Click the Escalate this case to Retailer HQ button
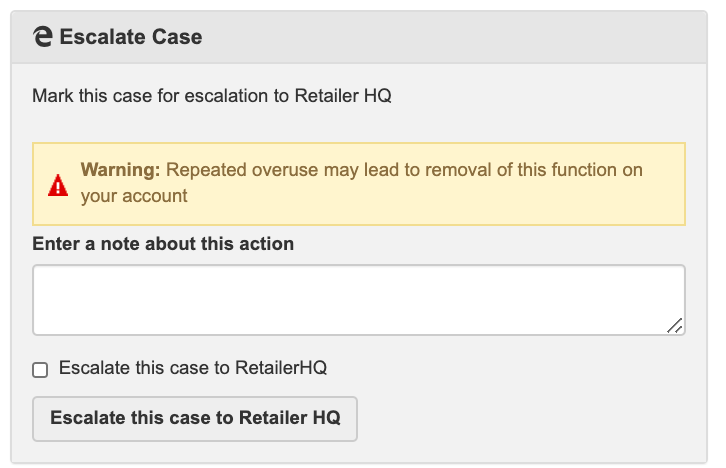The width and height of the screenshot is (726, 468). [195, 418]
